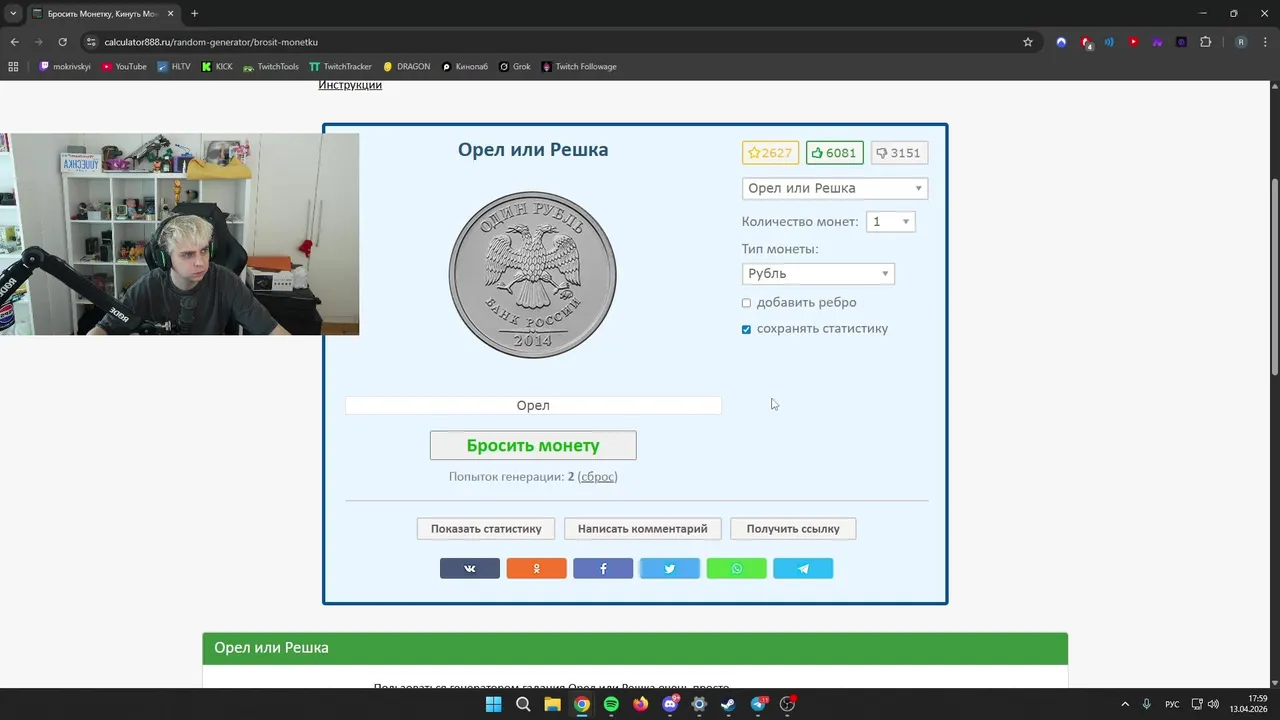Click the address bar URL

pos(211,42)
